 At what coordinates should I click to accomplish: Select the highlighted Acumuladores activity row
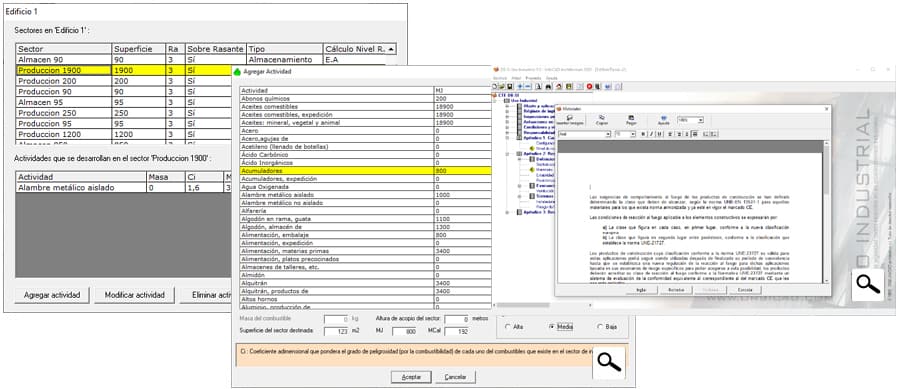(x=366, y=171)
